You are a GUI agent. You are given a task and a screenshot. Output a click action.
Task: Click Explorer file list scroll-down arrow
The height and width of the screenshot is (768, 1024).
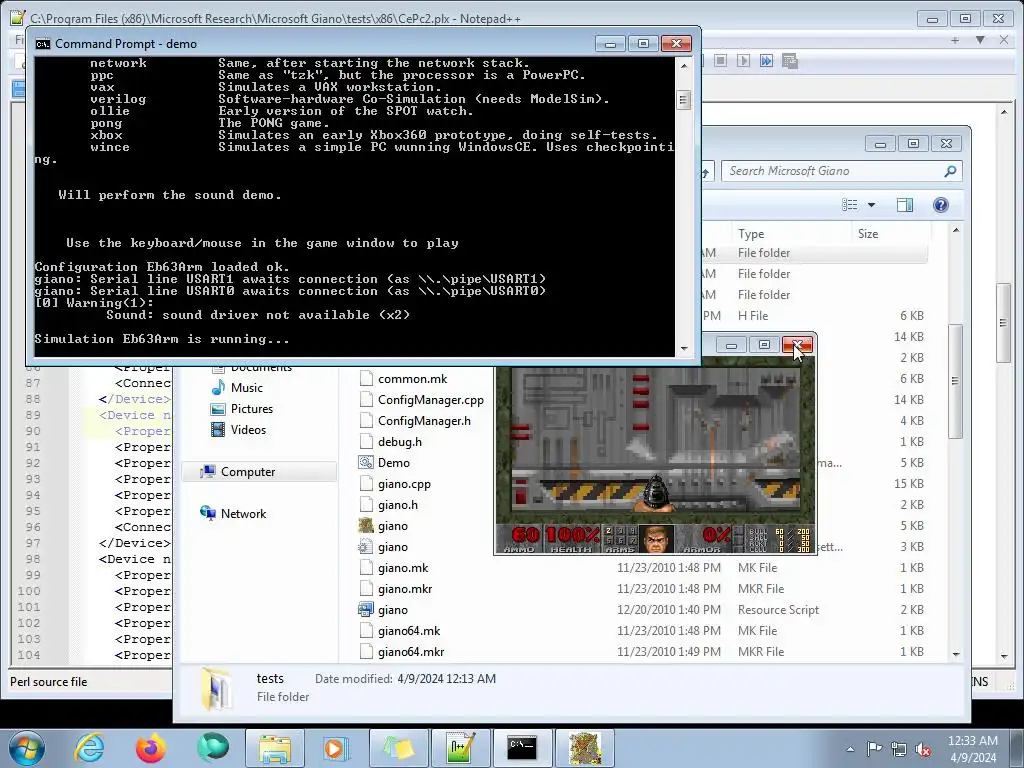coord(956,654)
